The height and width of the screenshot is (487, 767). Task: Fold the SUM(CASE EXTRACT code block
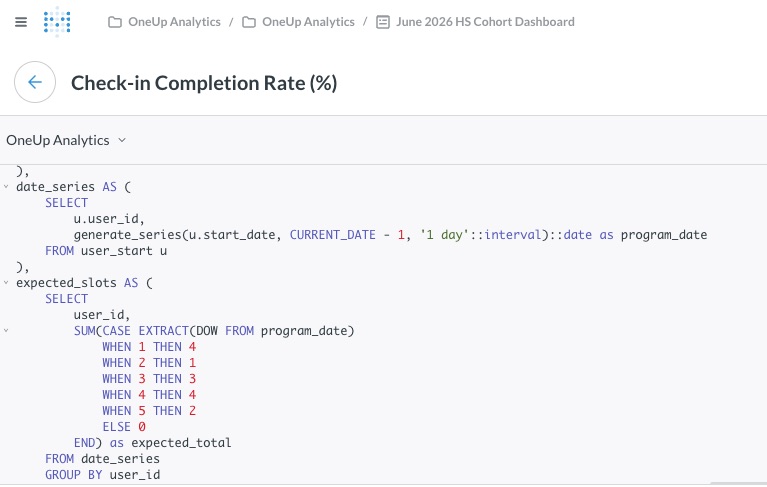coord(6,331)
